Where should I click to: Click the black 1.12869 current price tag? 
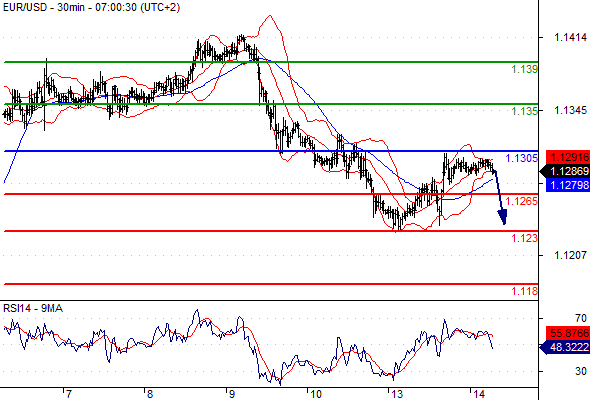click(565, 171)
